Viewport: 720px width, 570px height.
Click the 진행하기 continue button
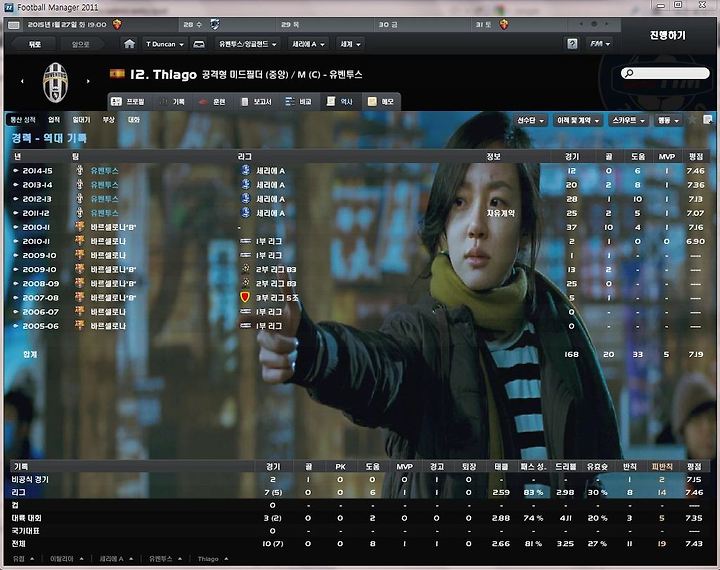click(x=667, y=35)
